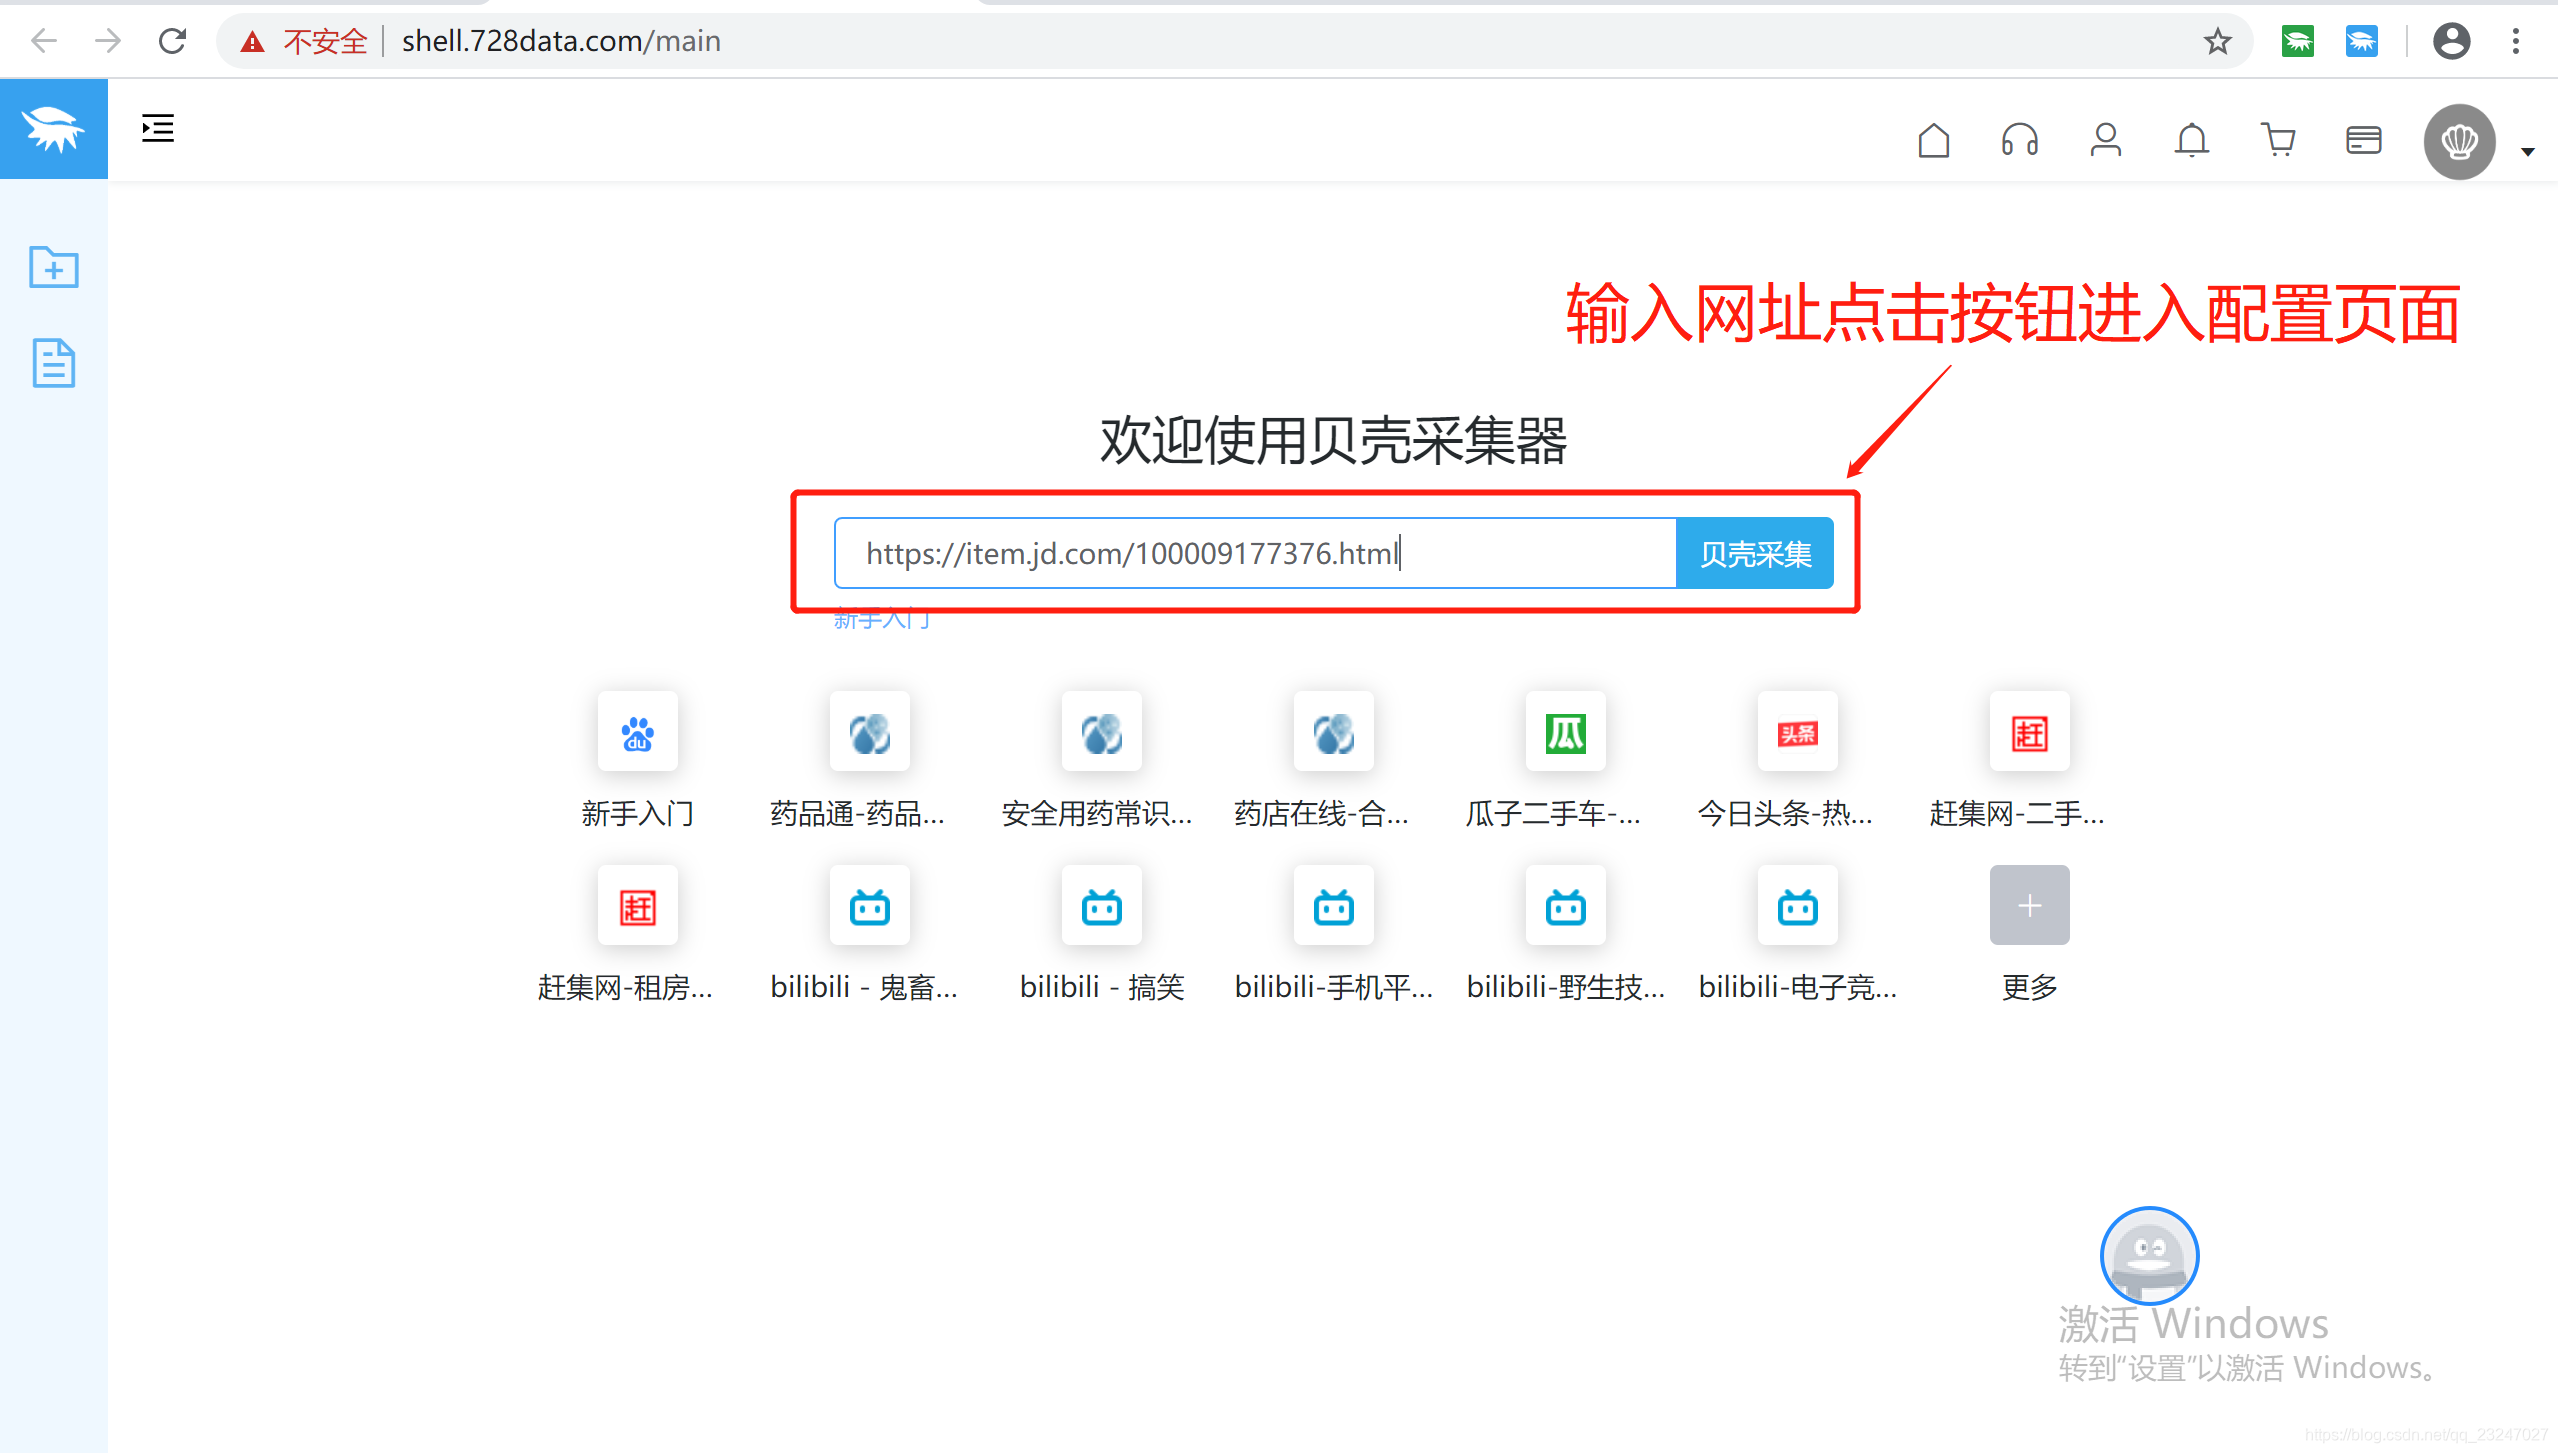The height and width of the screenshot is (1453, 2558).
Task: Open the 赶集网-二手 template icon
Action: (x=2029, y=732)
